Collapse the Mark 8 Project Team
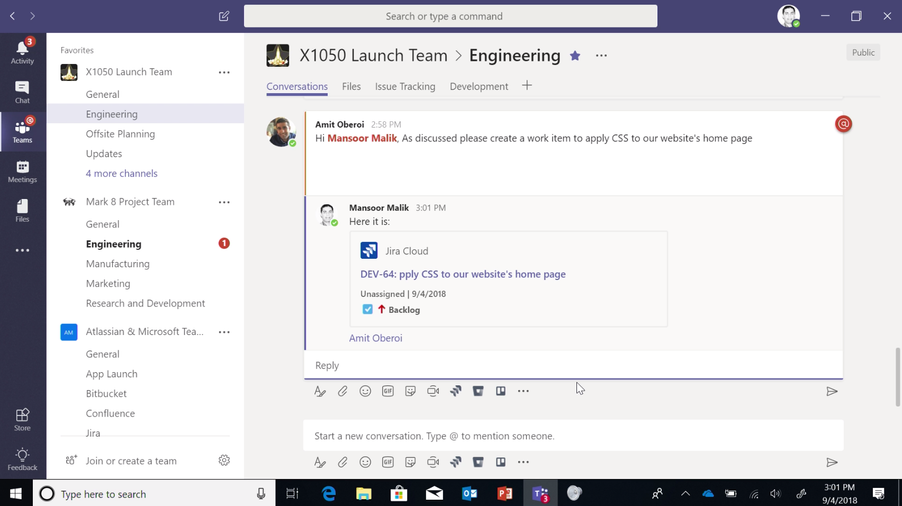 (x=130, y=202)
